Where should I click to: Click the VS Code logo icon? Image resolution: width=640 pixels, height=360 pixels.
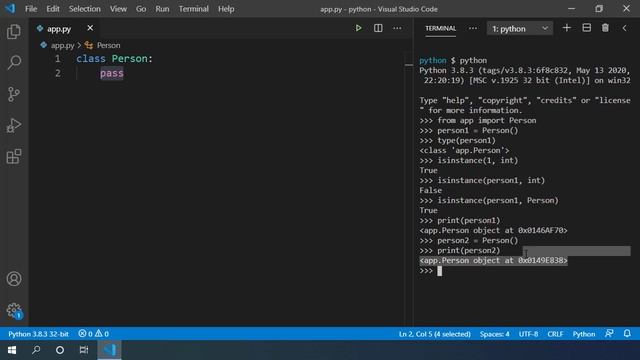click(x=11, y=9)
